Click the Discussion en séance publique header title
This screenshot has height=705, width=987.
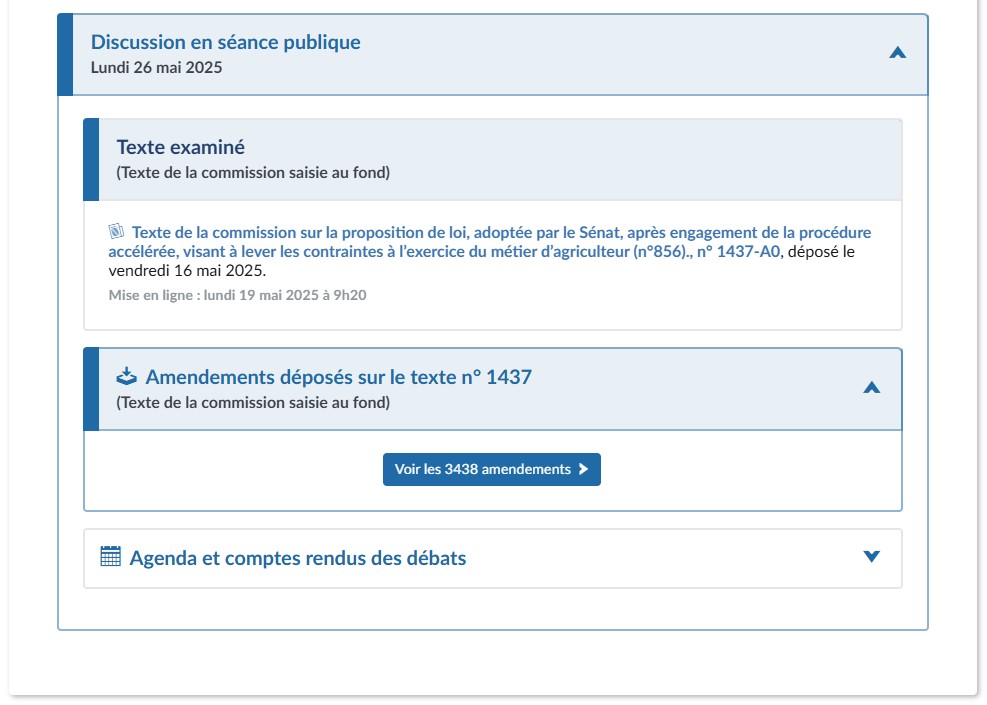pos(224,42)
